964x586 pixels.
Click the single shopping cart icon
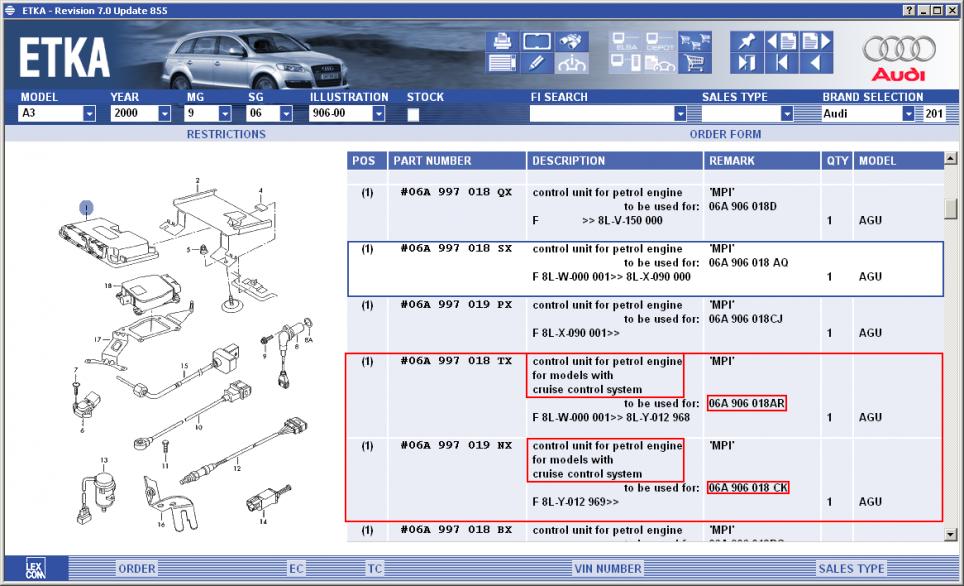pyautogui.click(x=695, y=63)
